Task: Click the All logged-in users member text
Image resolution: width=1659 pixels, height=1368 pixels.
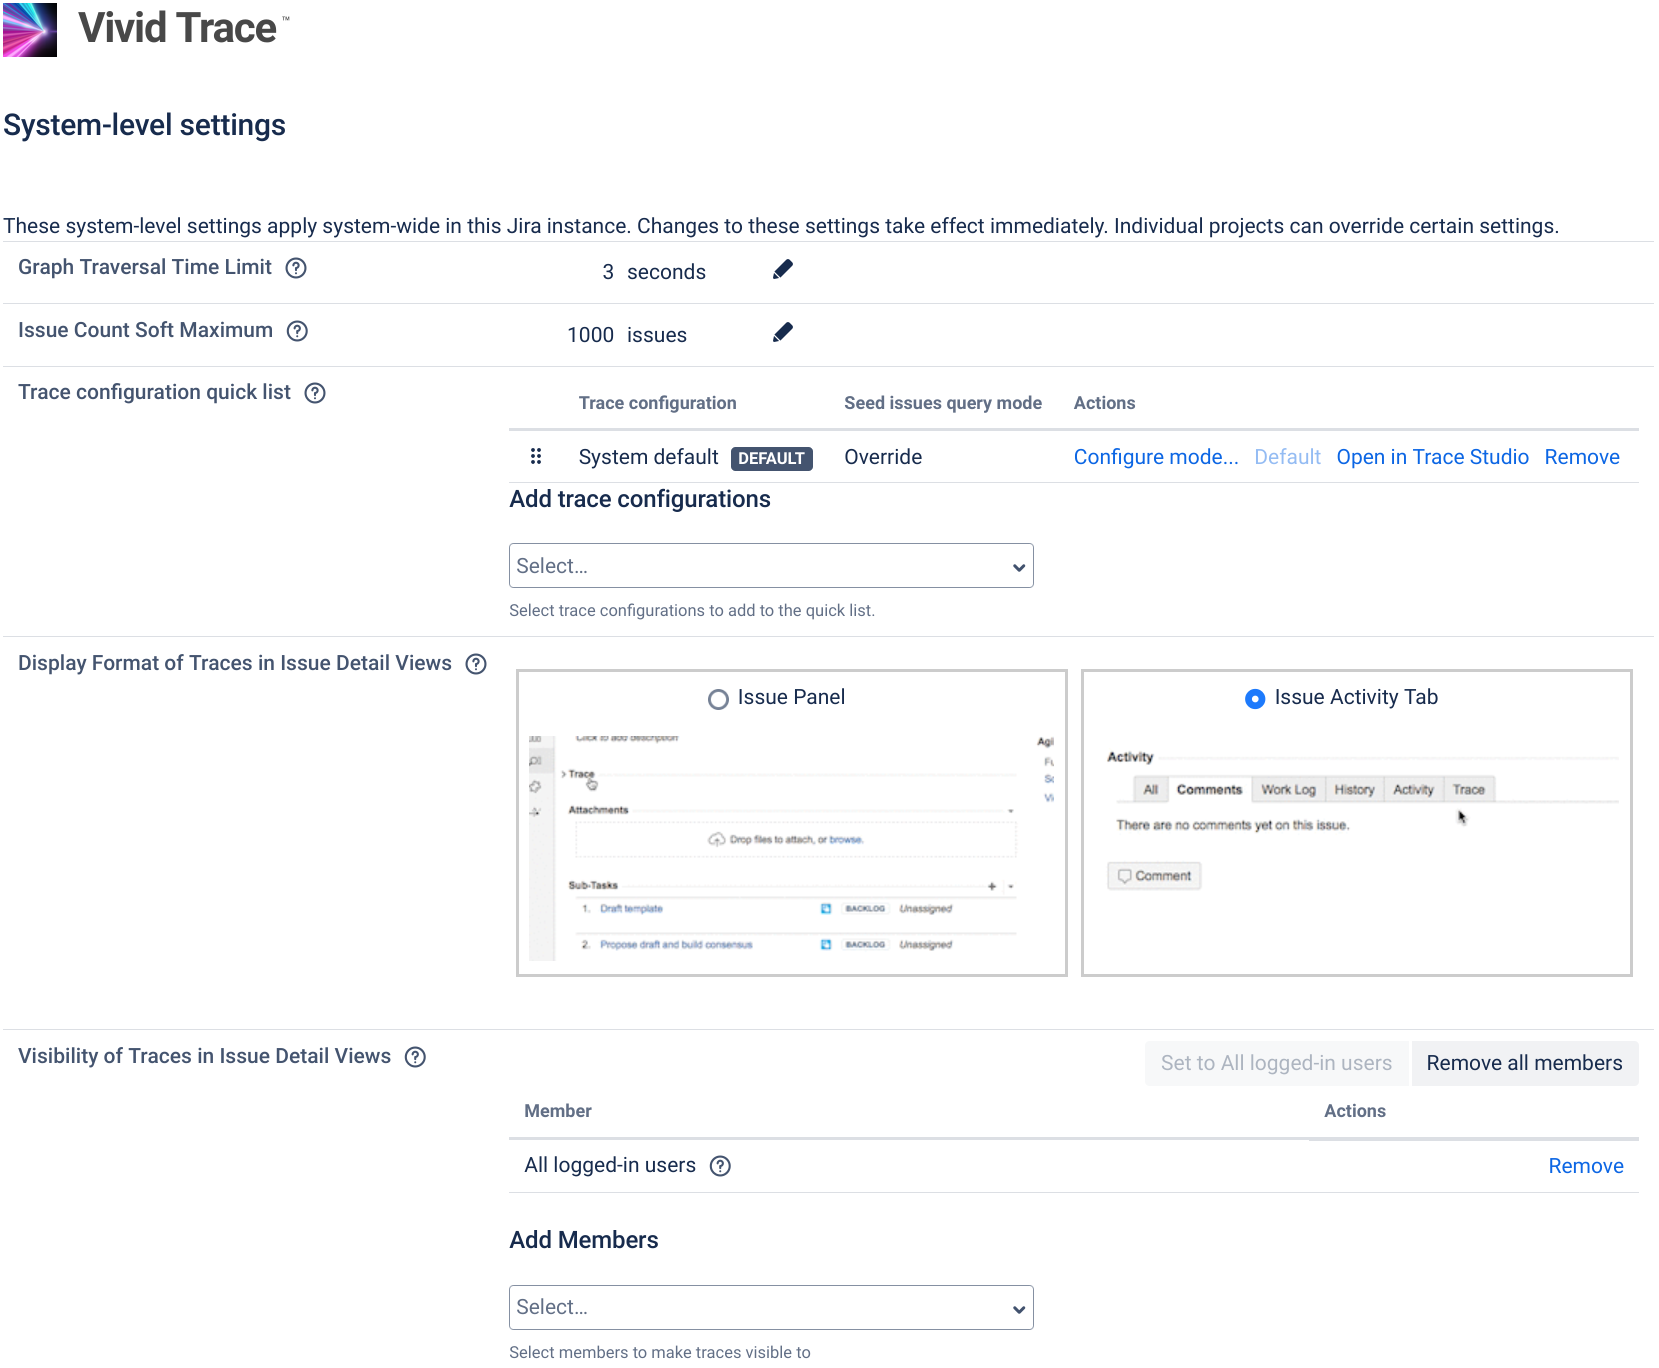Action: (610, 1165)
